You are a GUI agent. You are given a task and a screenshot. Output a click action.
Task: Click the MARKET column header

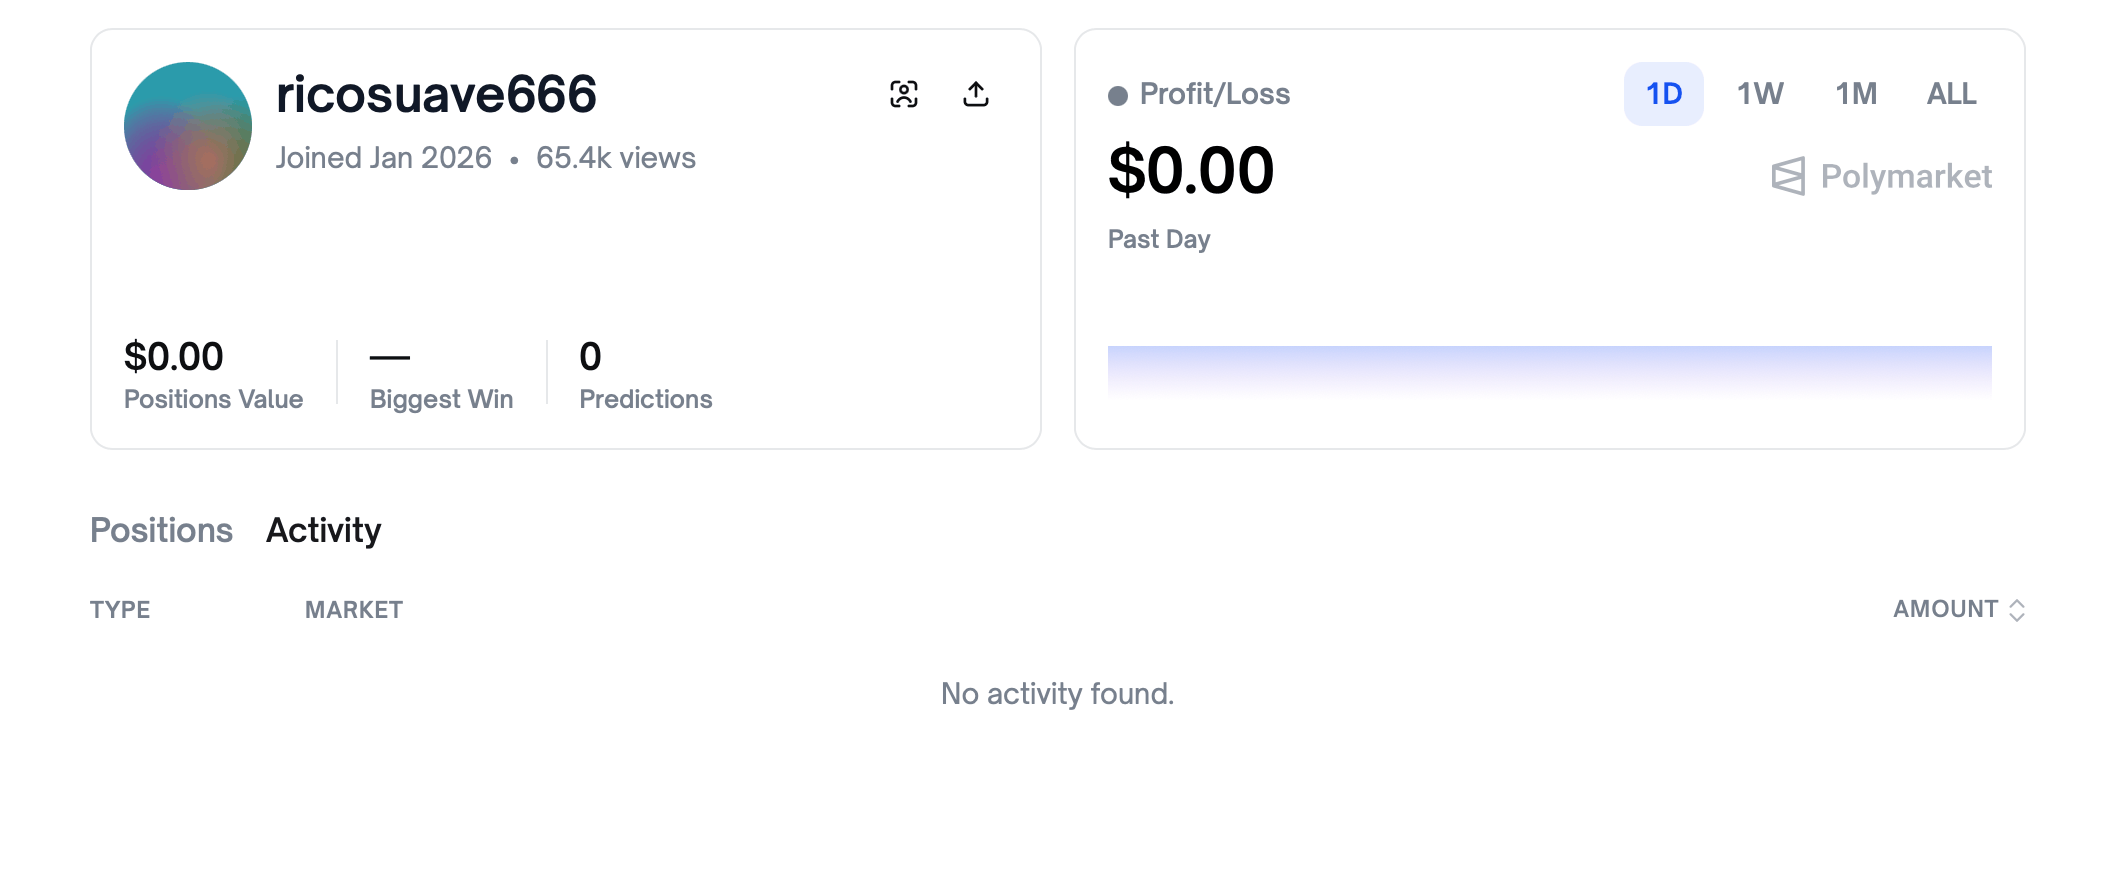pyautogui.click(x=354, y=610)
